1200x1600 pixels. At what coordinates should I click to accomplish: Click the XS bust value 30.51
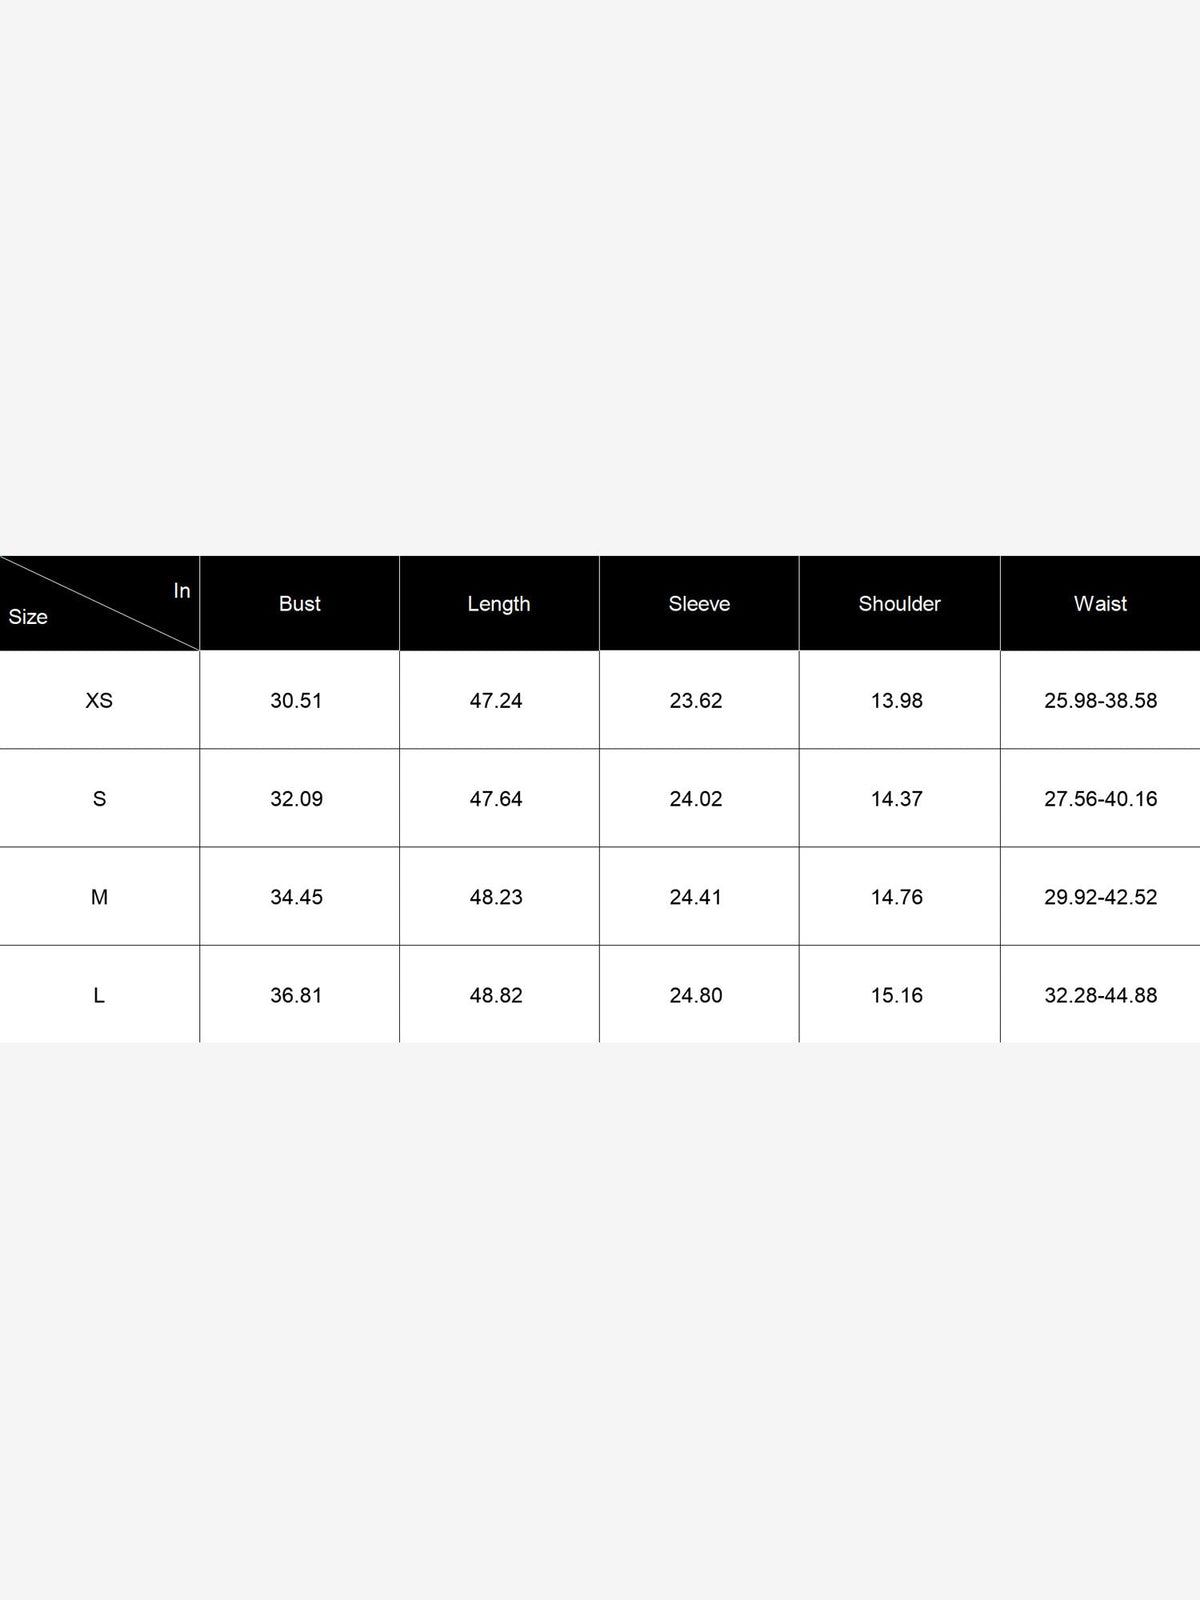coord(296,700)
